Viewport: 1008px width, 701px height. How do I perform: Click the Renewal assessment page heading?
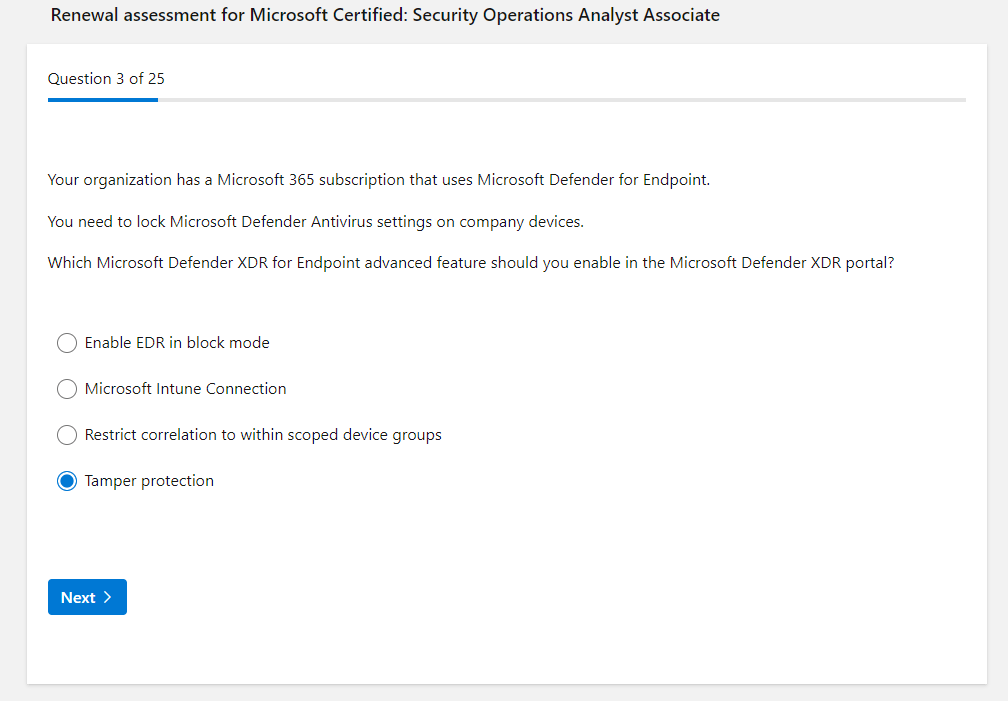385,15
